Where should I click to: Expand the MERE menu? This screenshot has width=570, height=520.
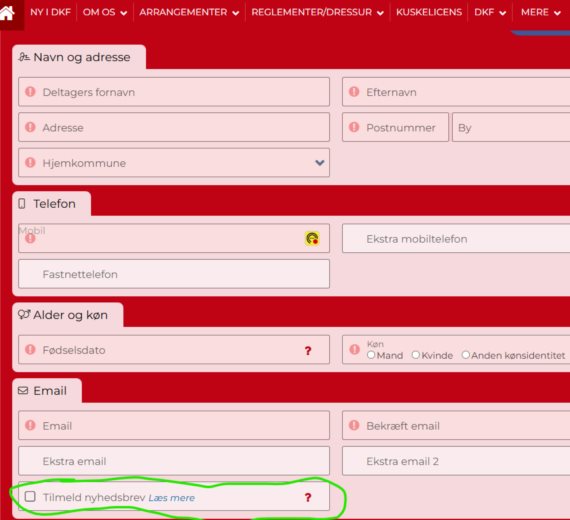[x=541, y=12]
